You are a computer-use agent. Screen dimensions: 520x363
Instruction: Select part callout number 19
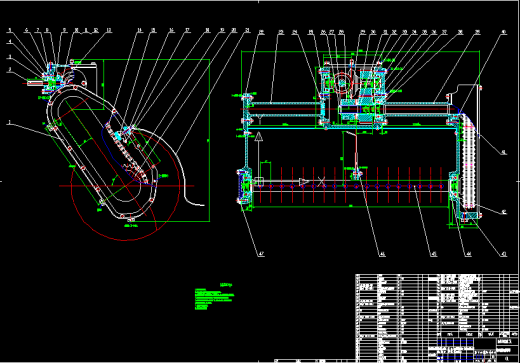[222, 30]
